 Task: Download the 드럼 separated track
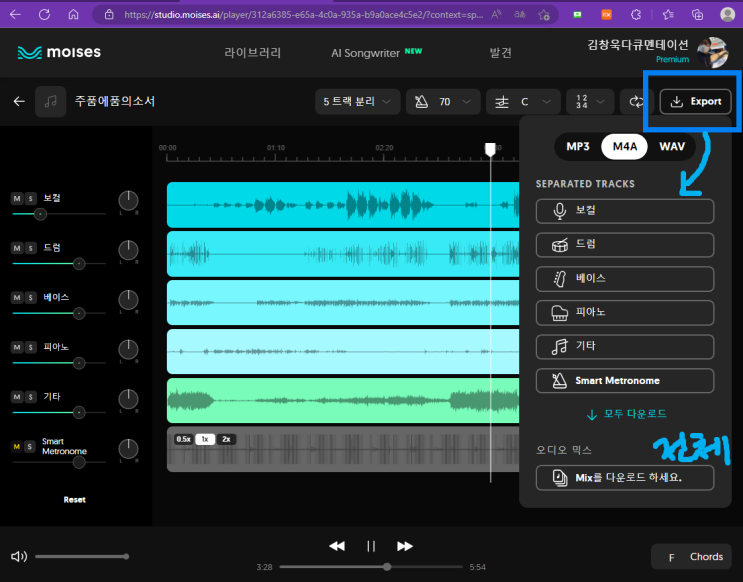point(625,245)
